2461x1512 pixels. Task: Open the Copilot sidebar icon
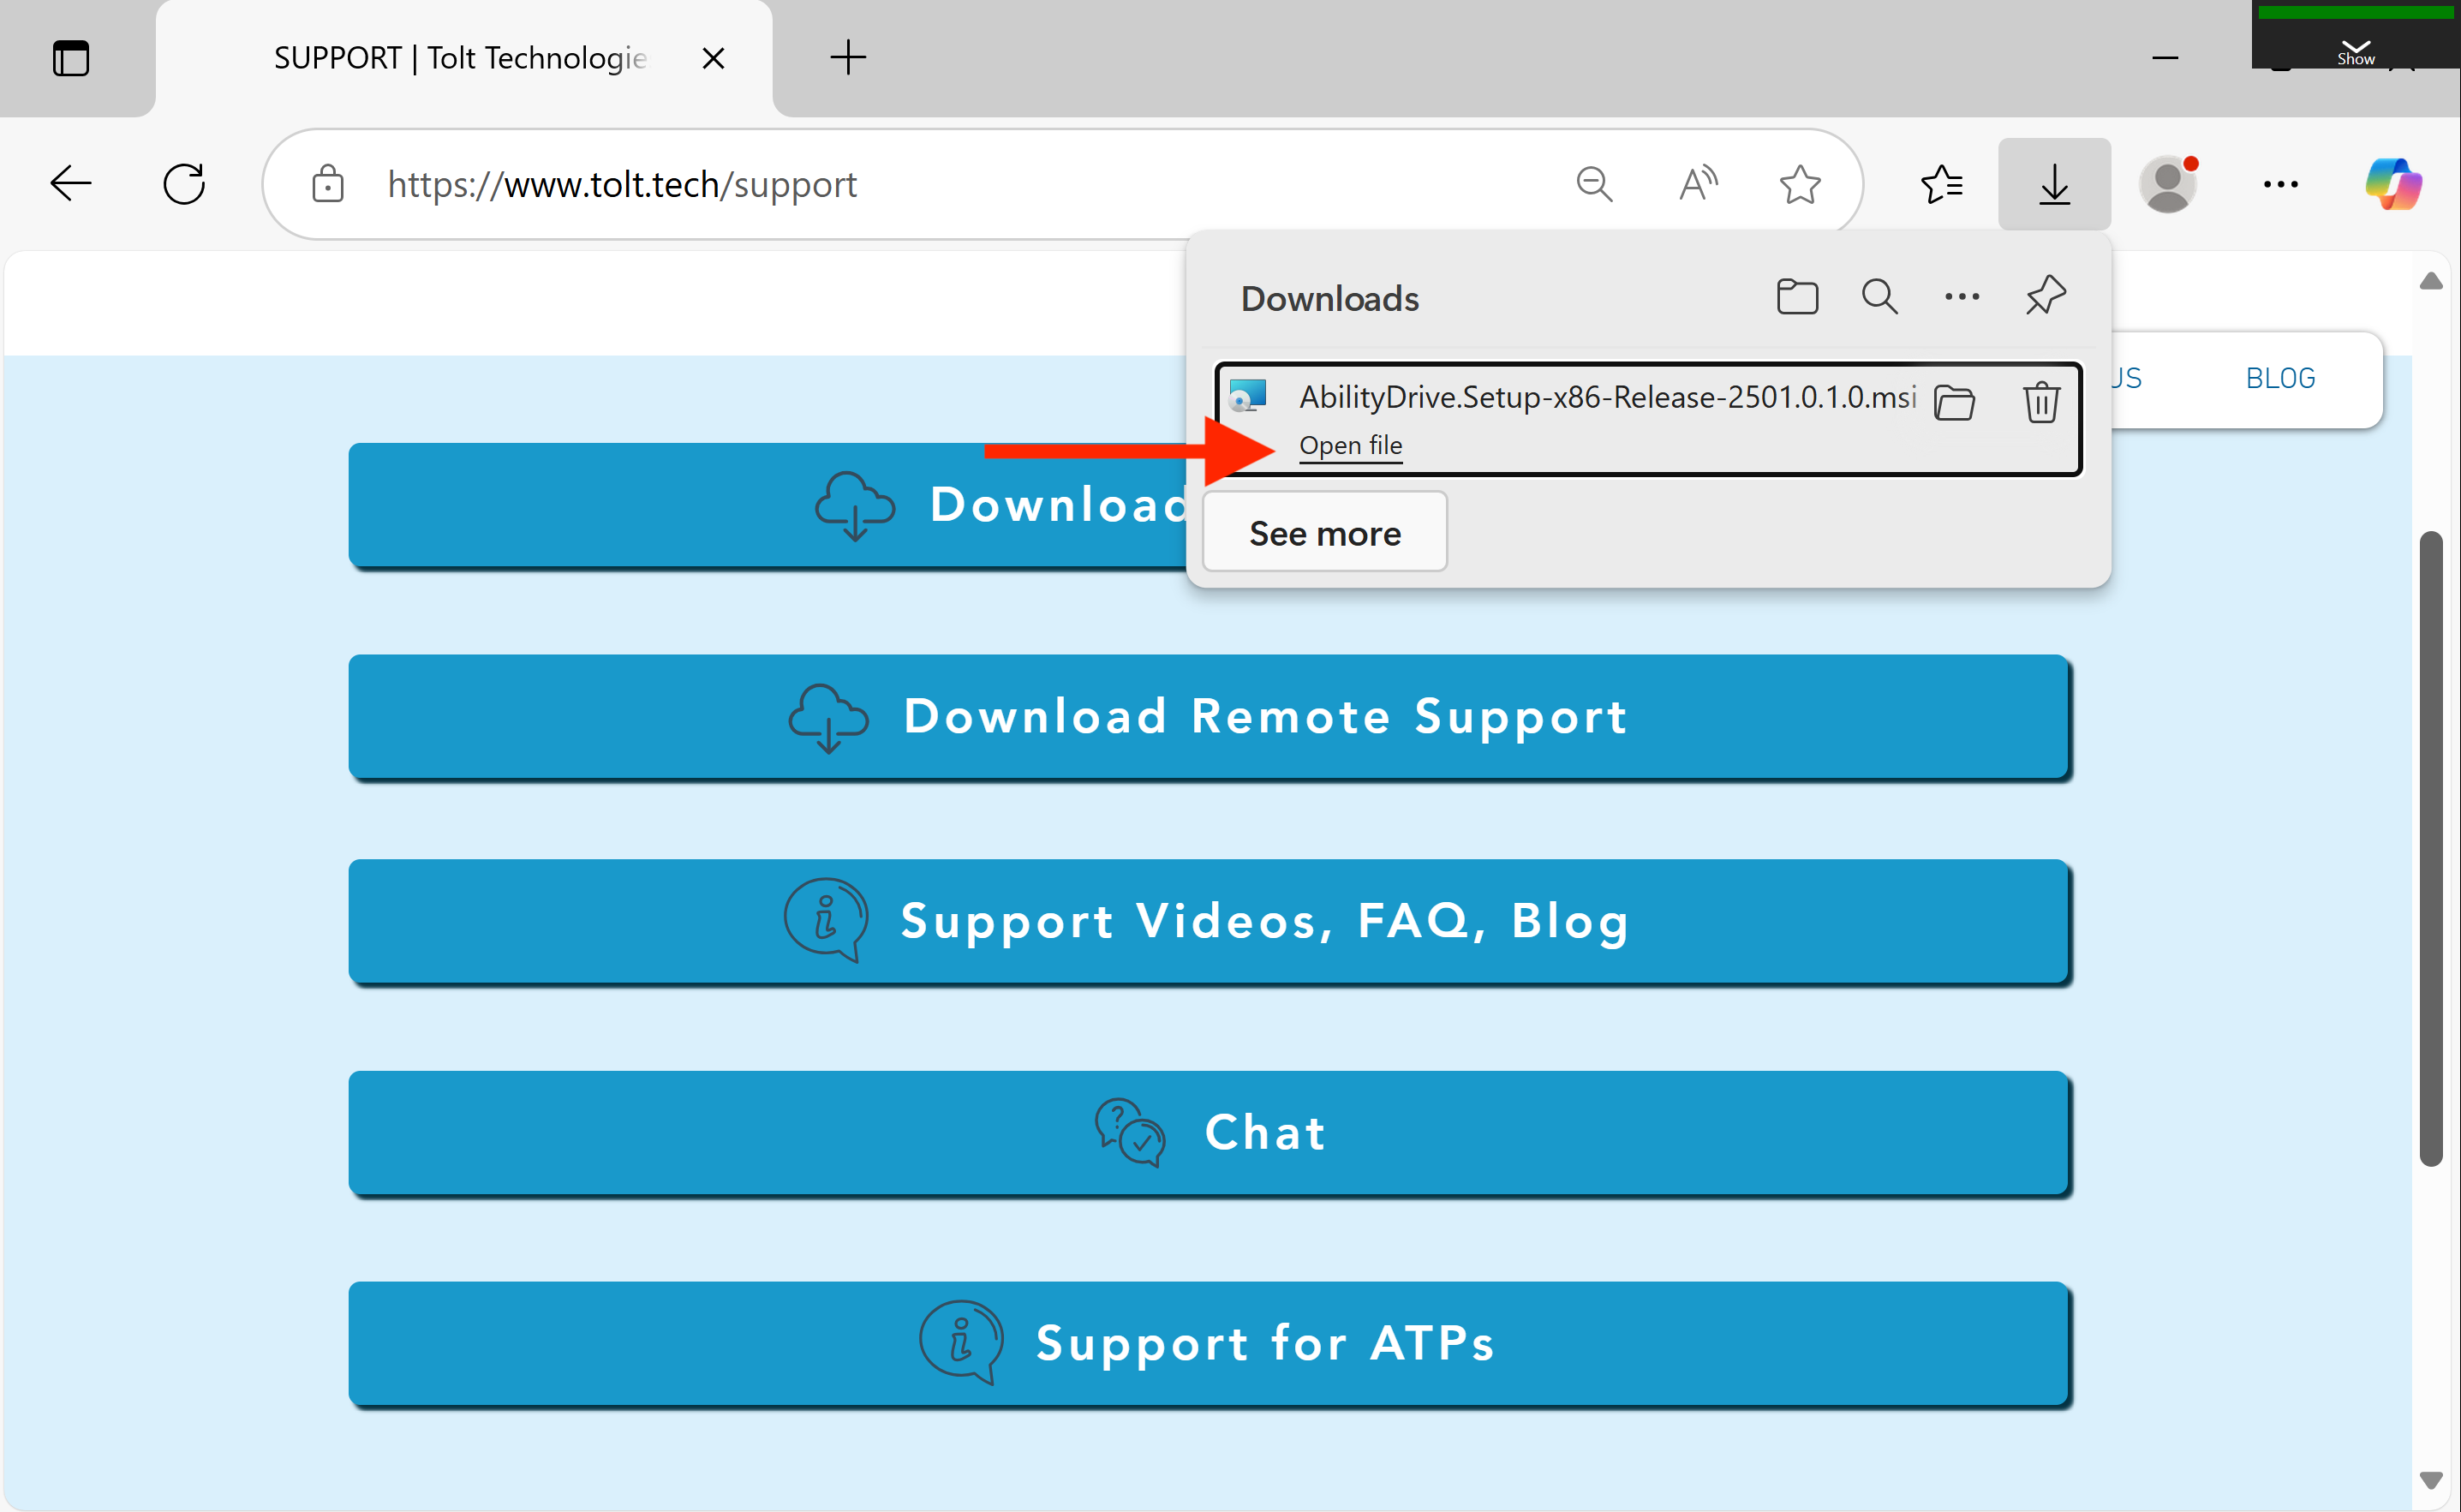click(x=2392, y=184)
